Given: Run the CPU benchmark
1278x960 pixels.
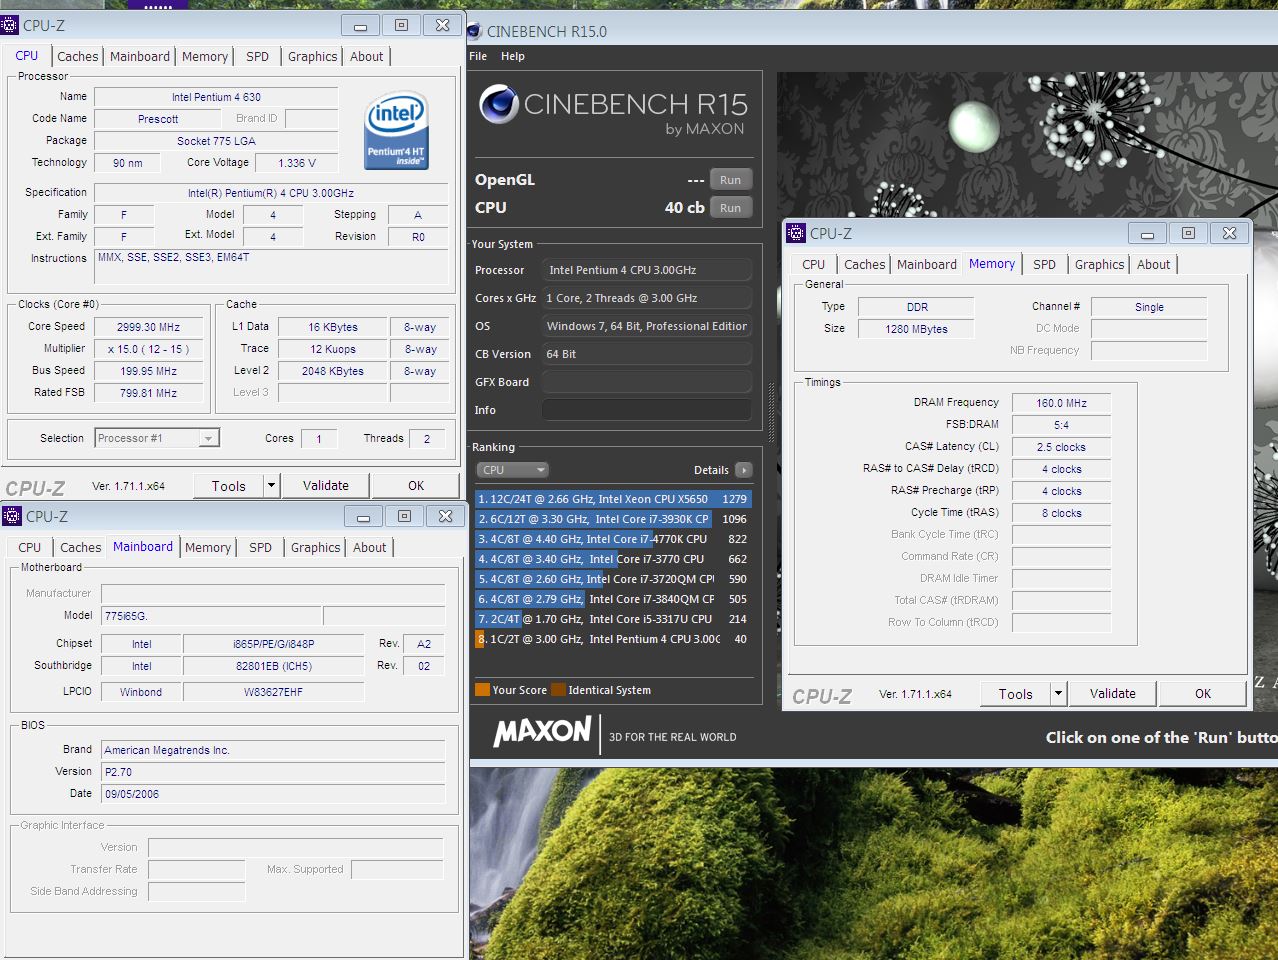Looking at the screenshot, I should 731,208.
